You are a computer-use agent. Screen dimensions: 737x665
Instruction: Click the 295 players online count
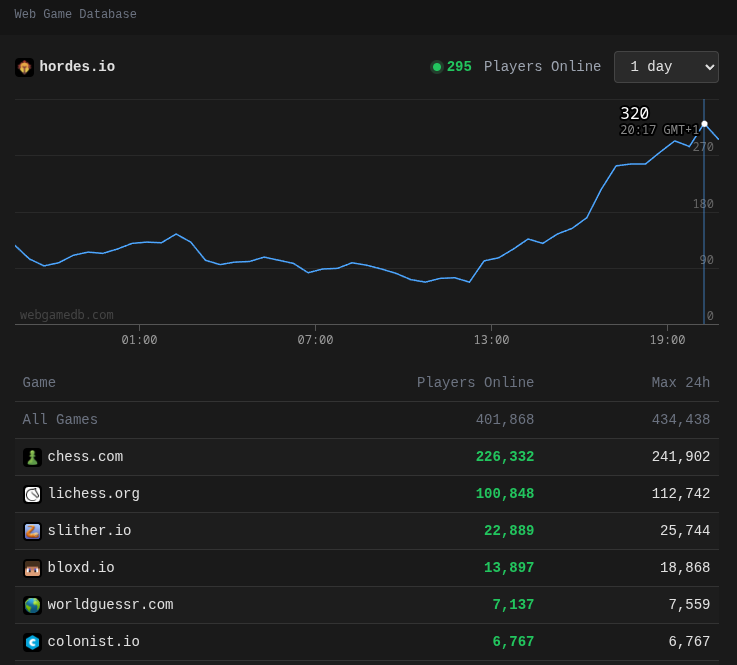click(459, 67)
